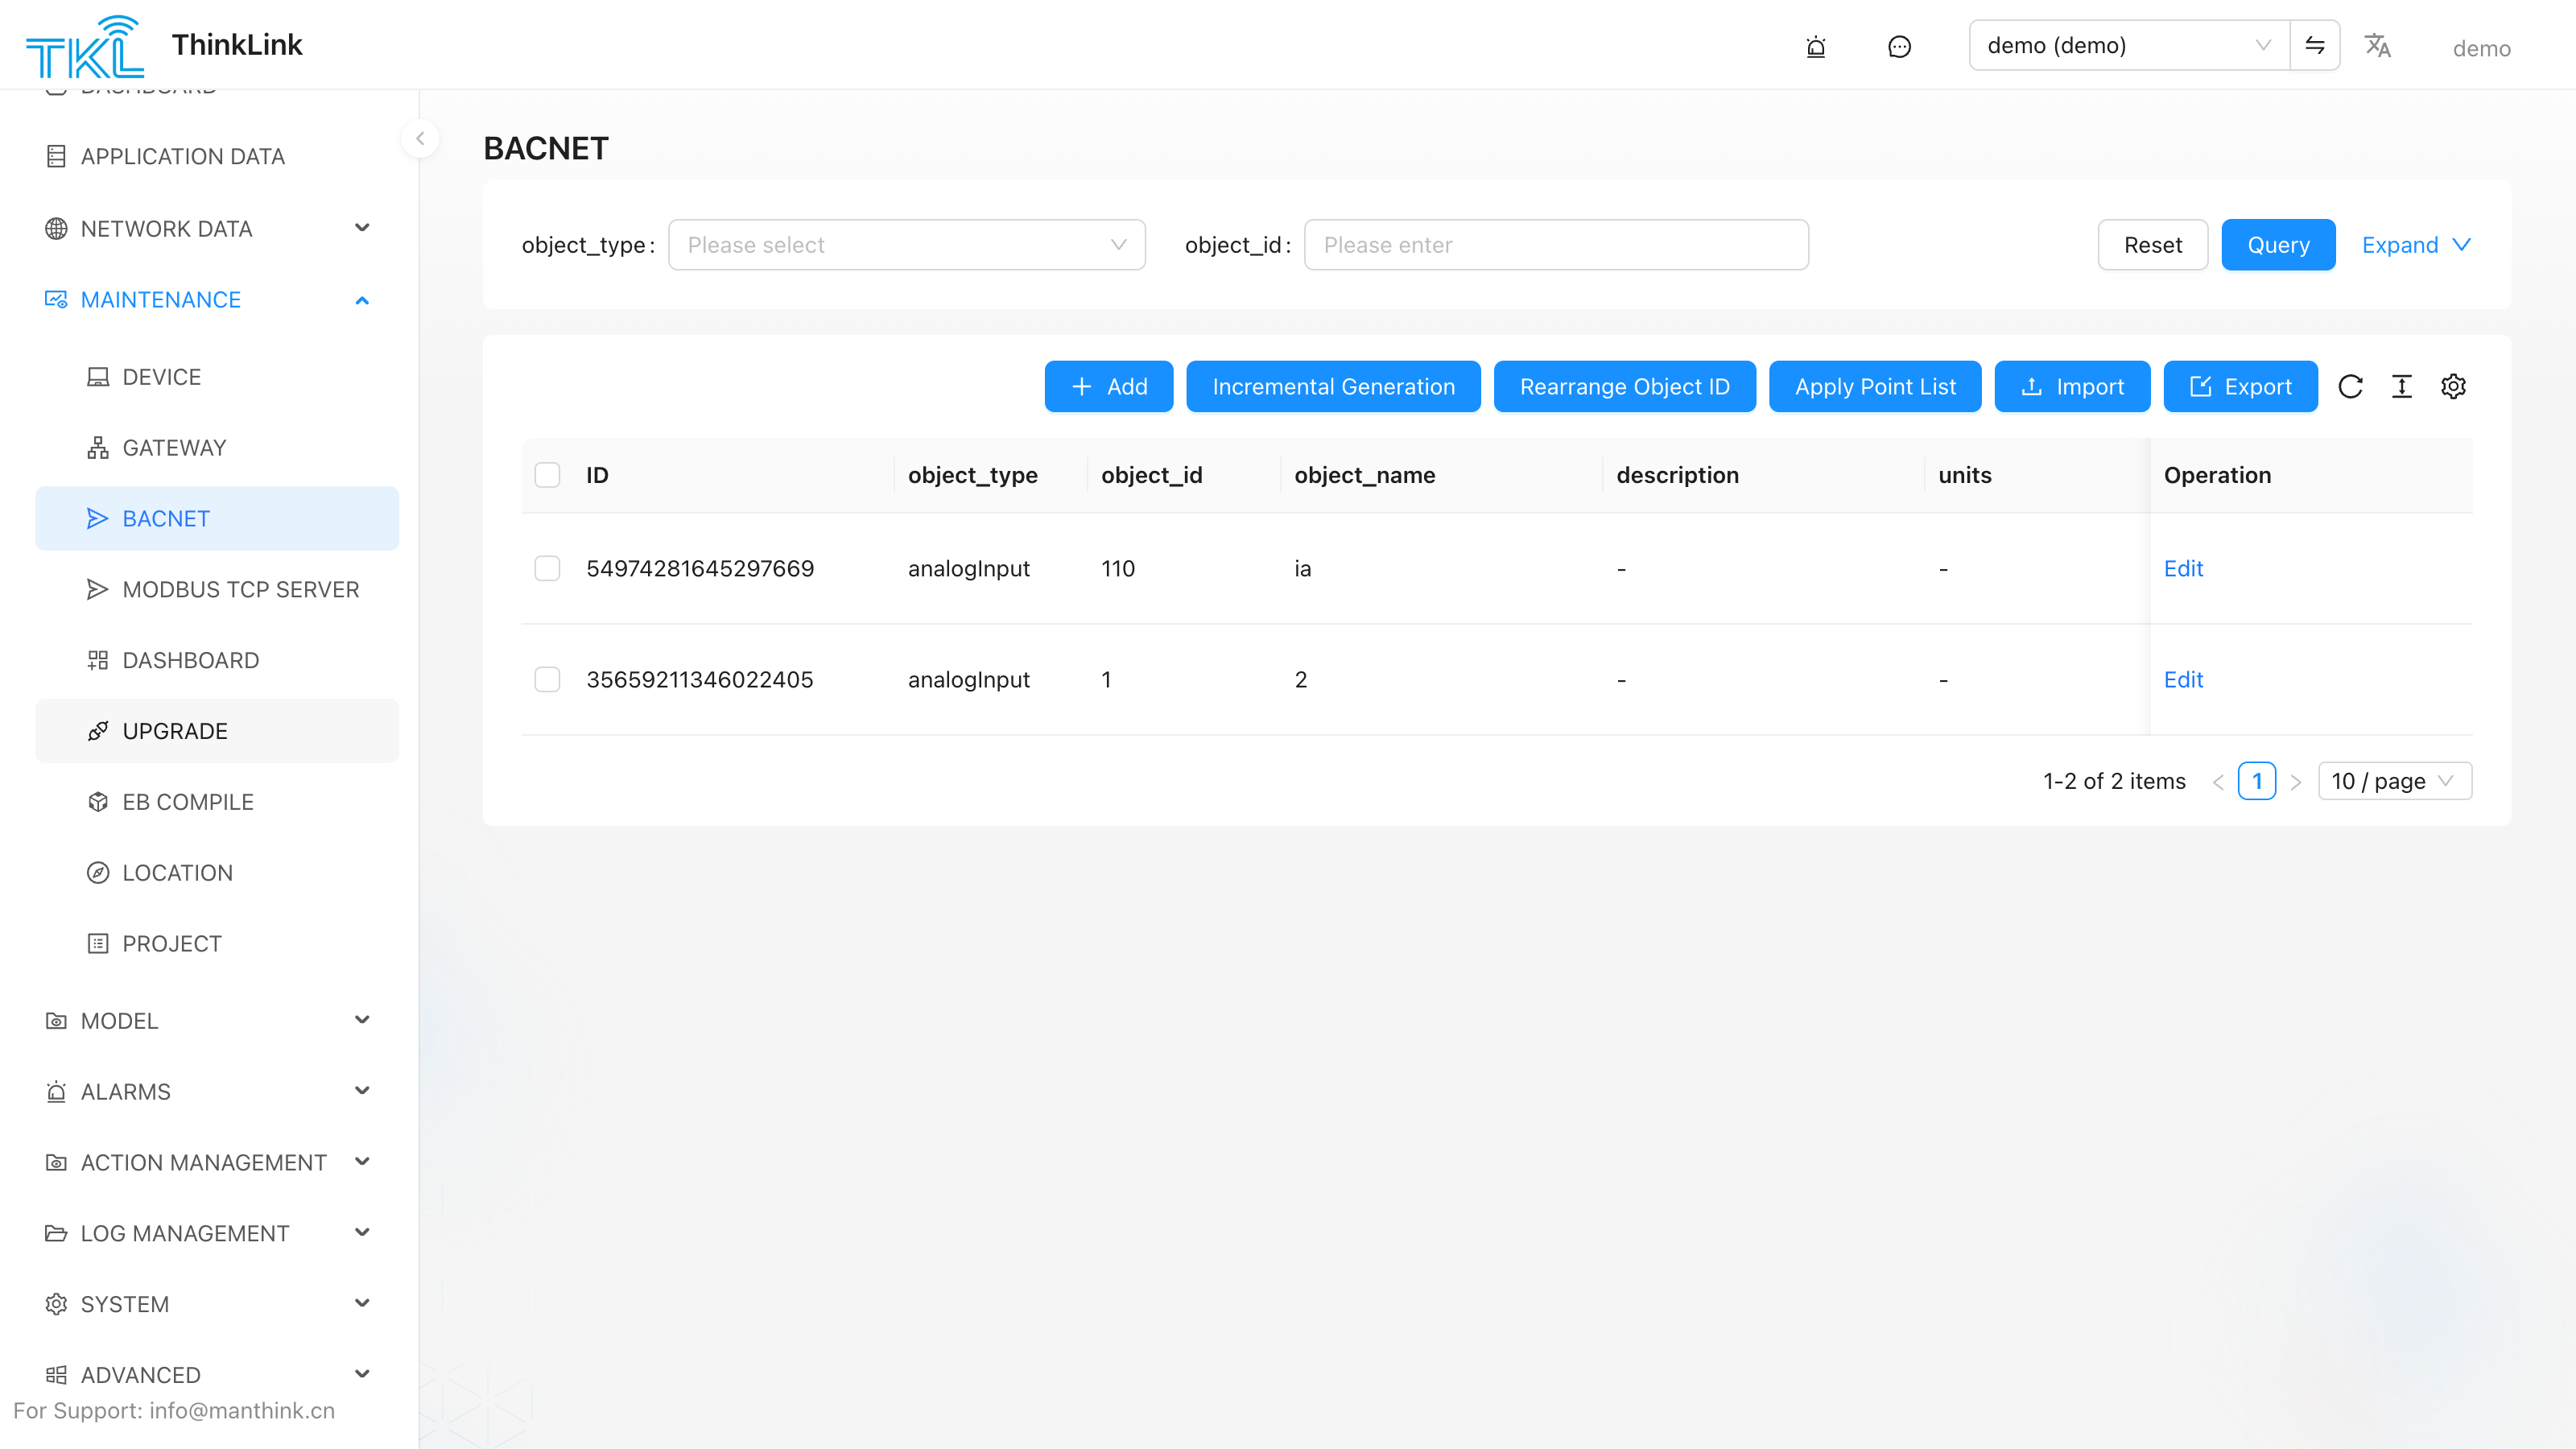Click Edit for object_name ia row
Image resolution: width=2576 pixels, height=1449 pixels.
click(2183, 569)
